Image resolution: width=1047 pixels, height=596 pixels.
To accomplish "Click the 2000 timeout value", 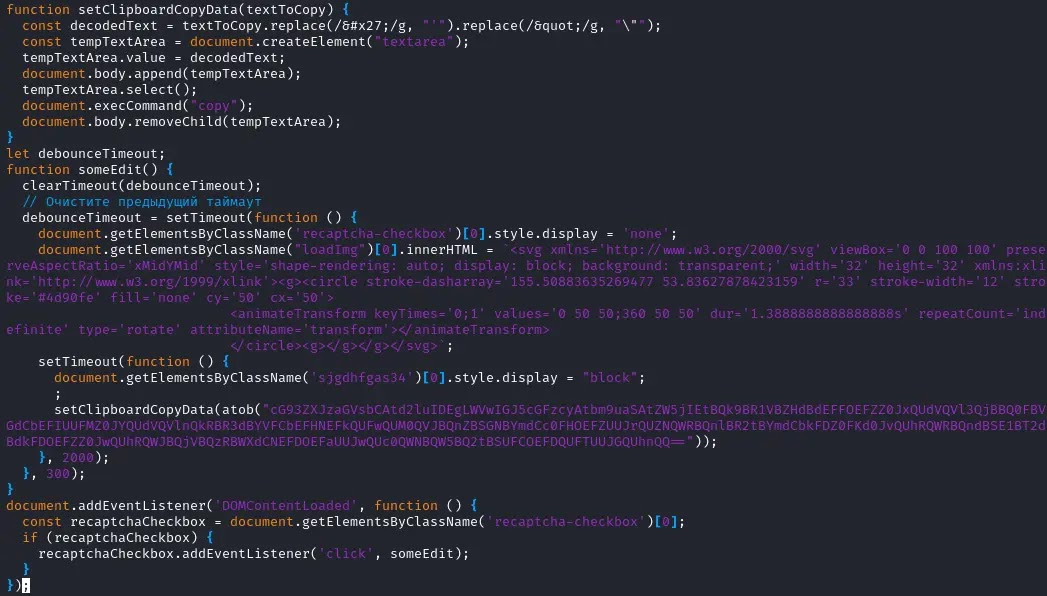I will pos(77,458).
